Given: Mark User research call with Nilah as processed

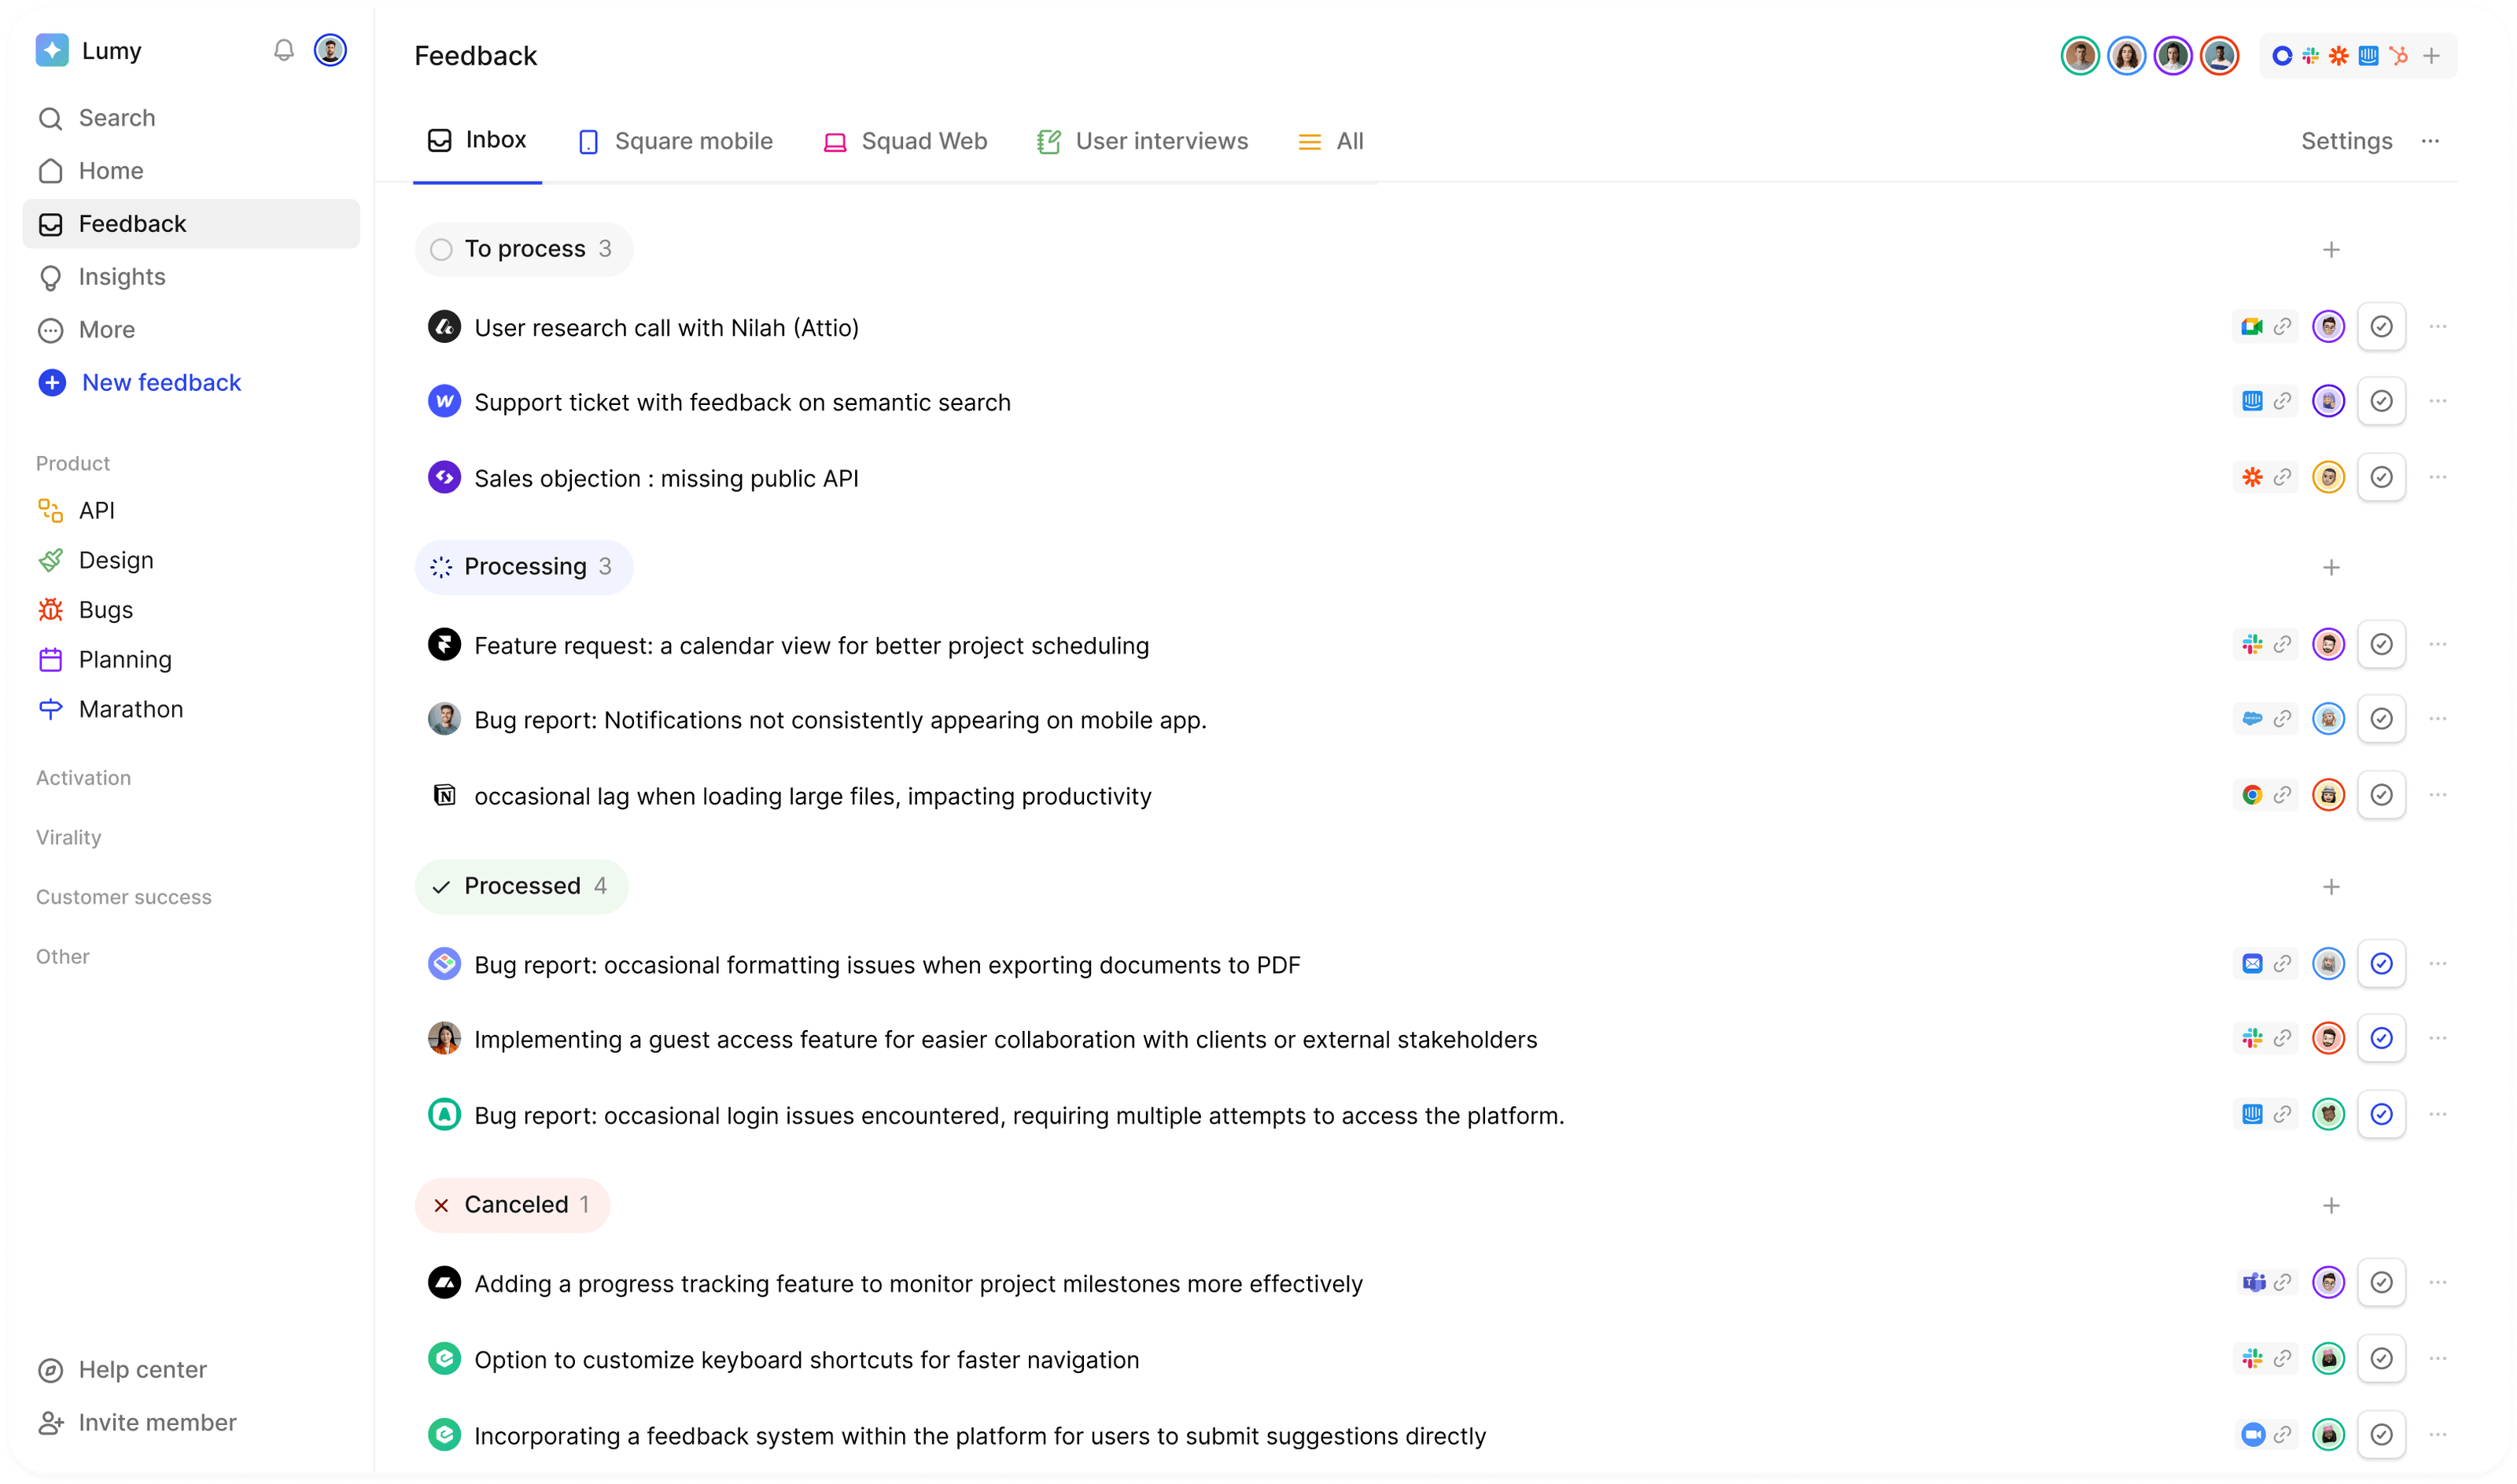Looking at the screenshot, I should pyautogui.click(x=2381, y=327).
